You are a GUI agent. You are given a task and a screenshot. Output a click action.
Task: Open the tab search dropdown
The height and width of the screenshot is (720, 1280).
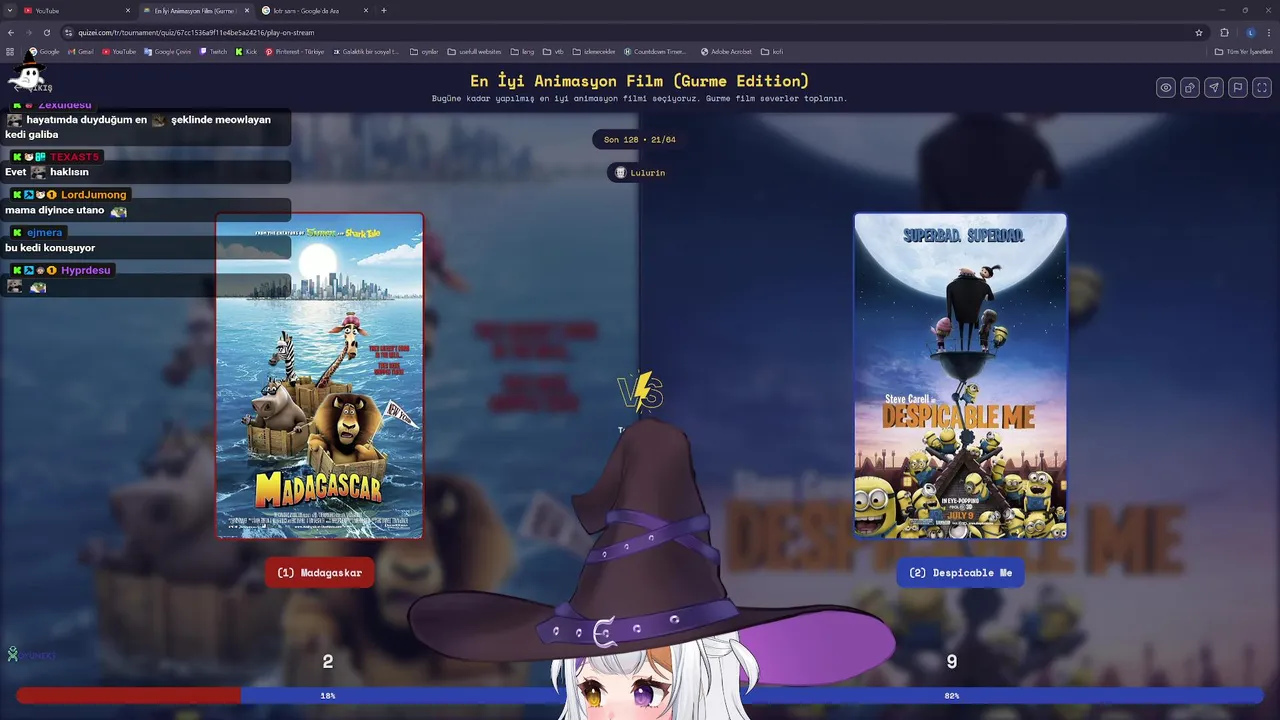tap(8, 10)
